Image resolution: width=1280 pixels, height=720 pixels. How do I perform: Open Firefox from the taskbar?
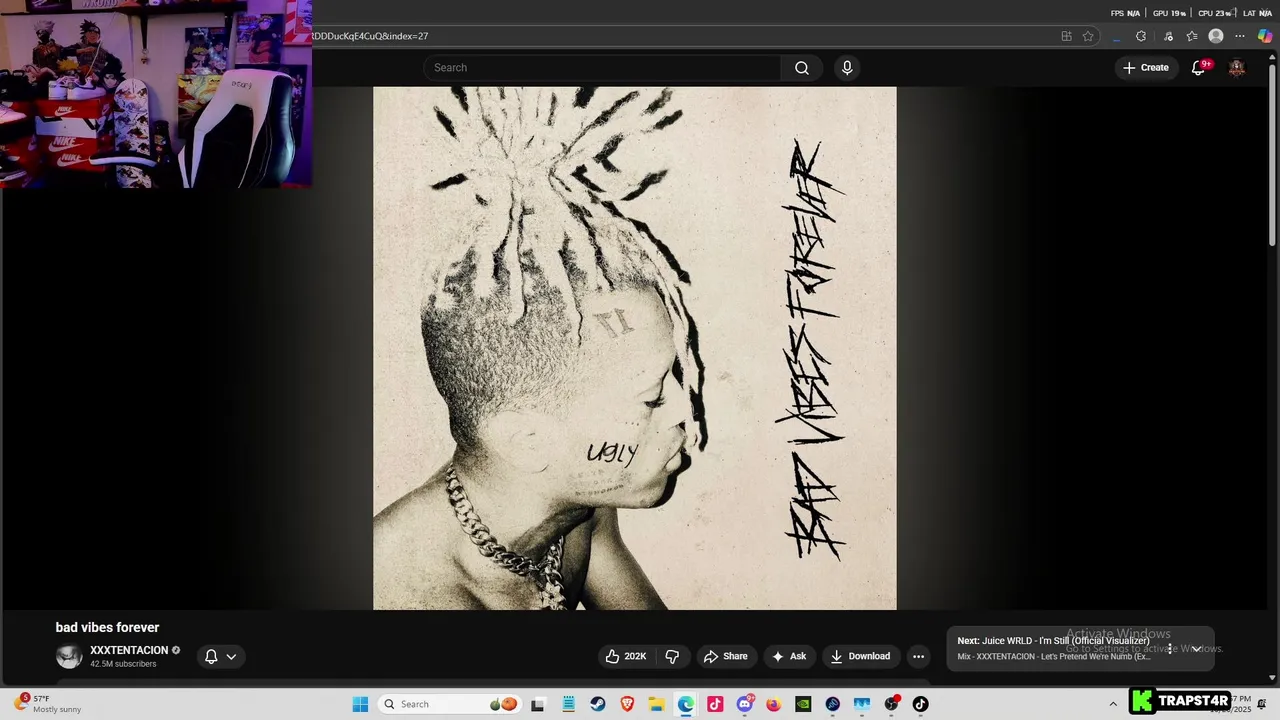[x=773, y=704]
